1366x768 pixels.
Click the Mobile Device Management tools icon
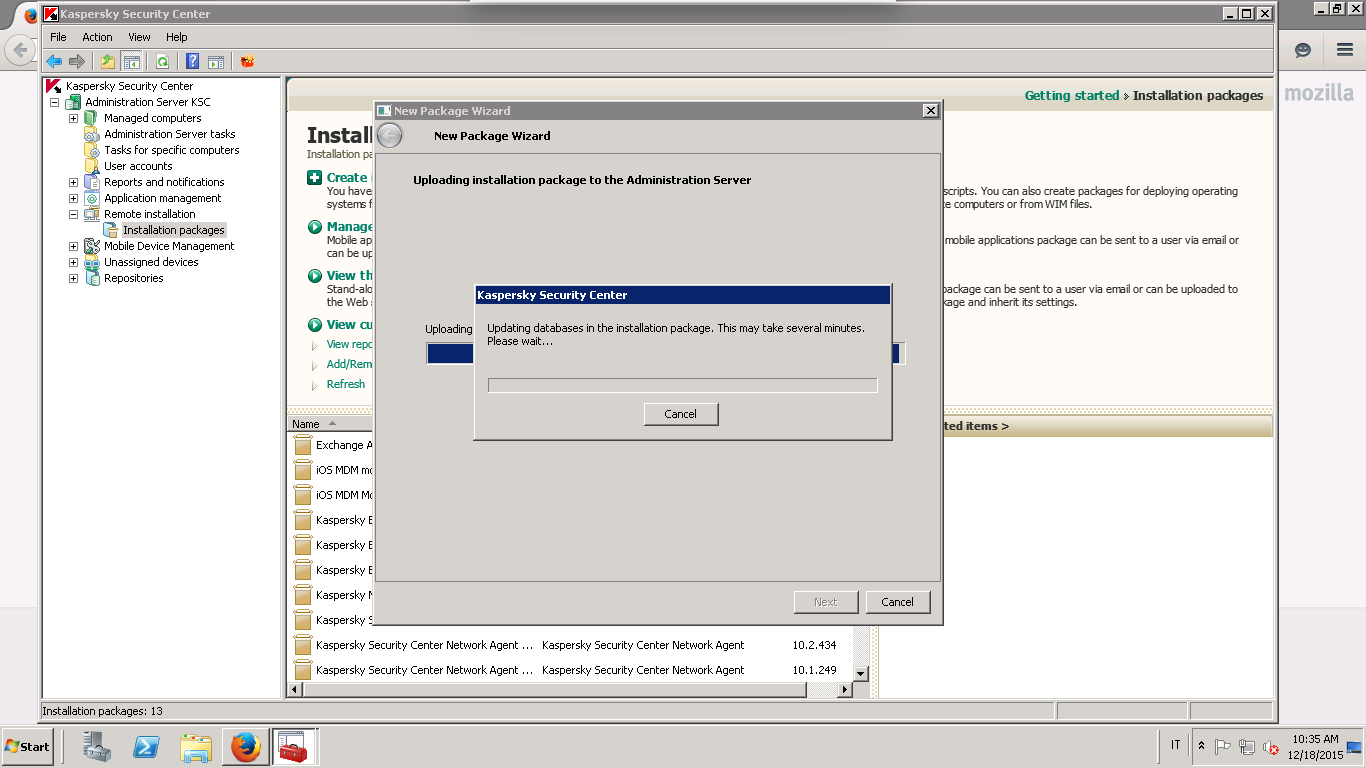(92, 246)
